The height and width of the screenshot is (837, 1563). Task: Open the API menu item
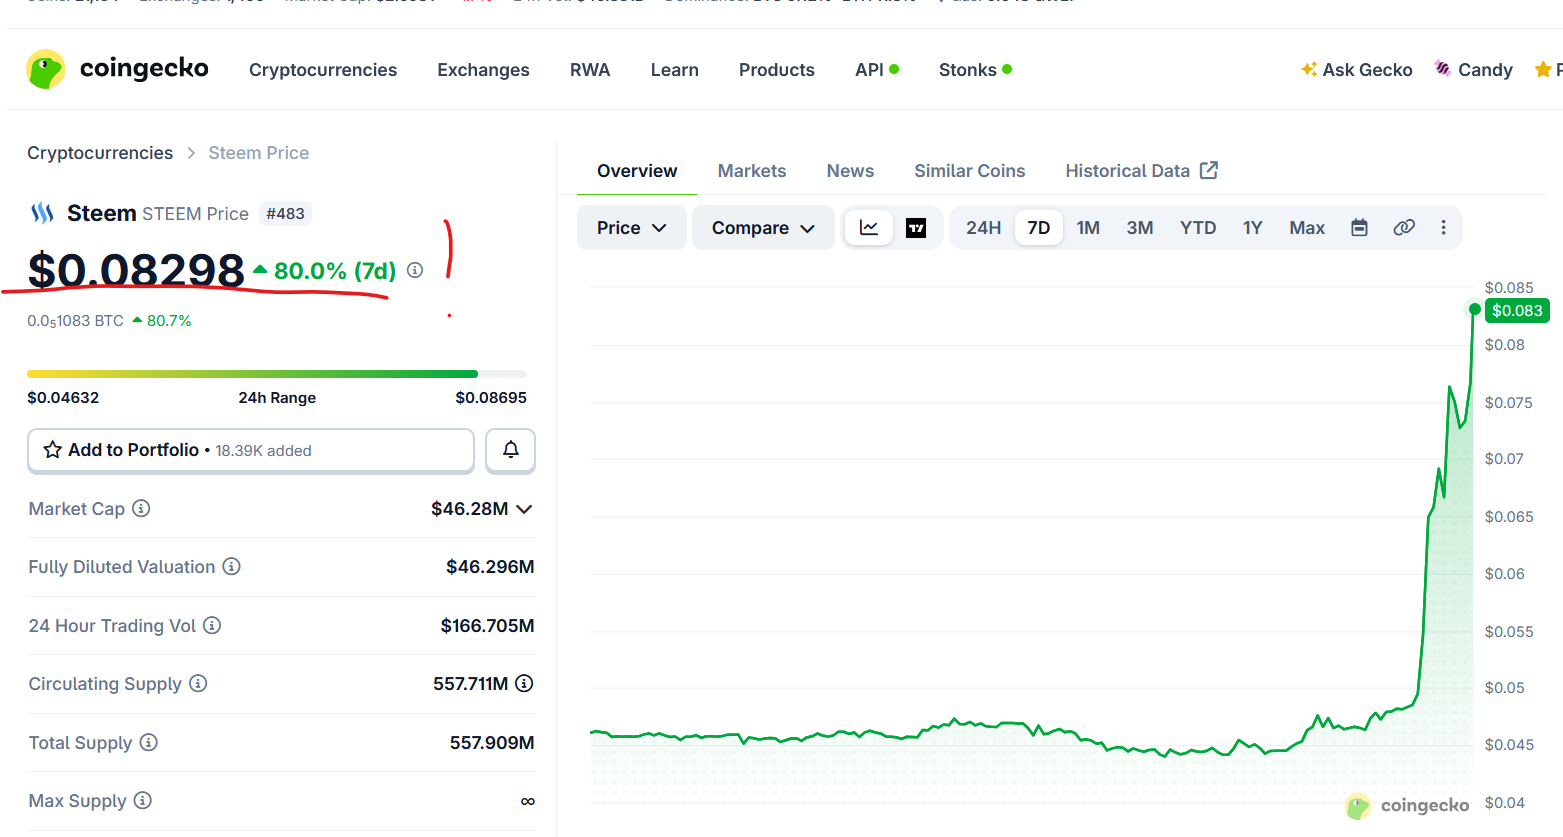877,70
